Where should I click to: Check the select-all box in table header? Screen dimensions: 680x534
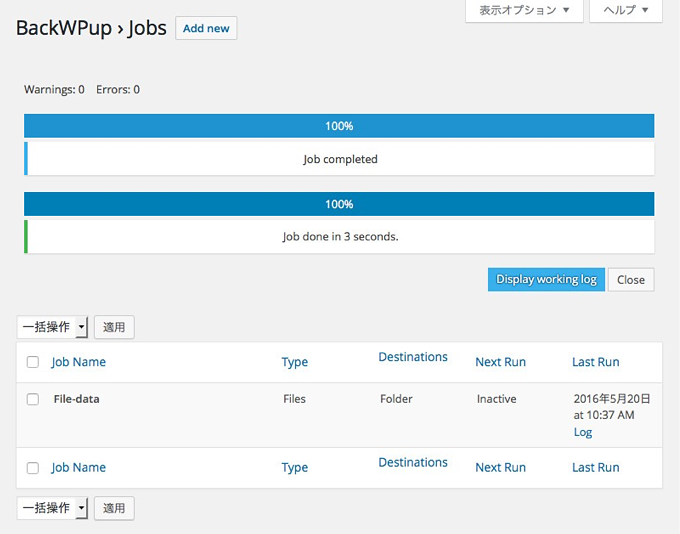33,362
